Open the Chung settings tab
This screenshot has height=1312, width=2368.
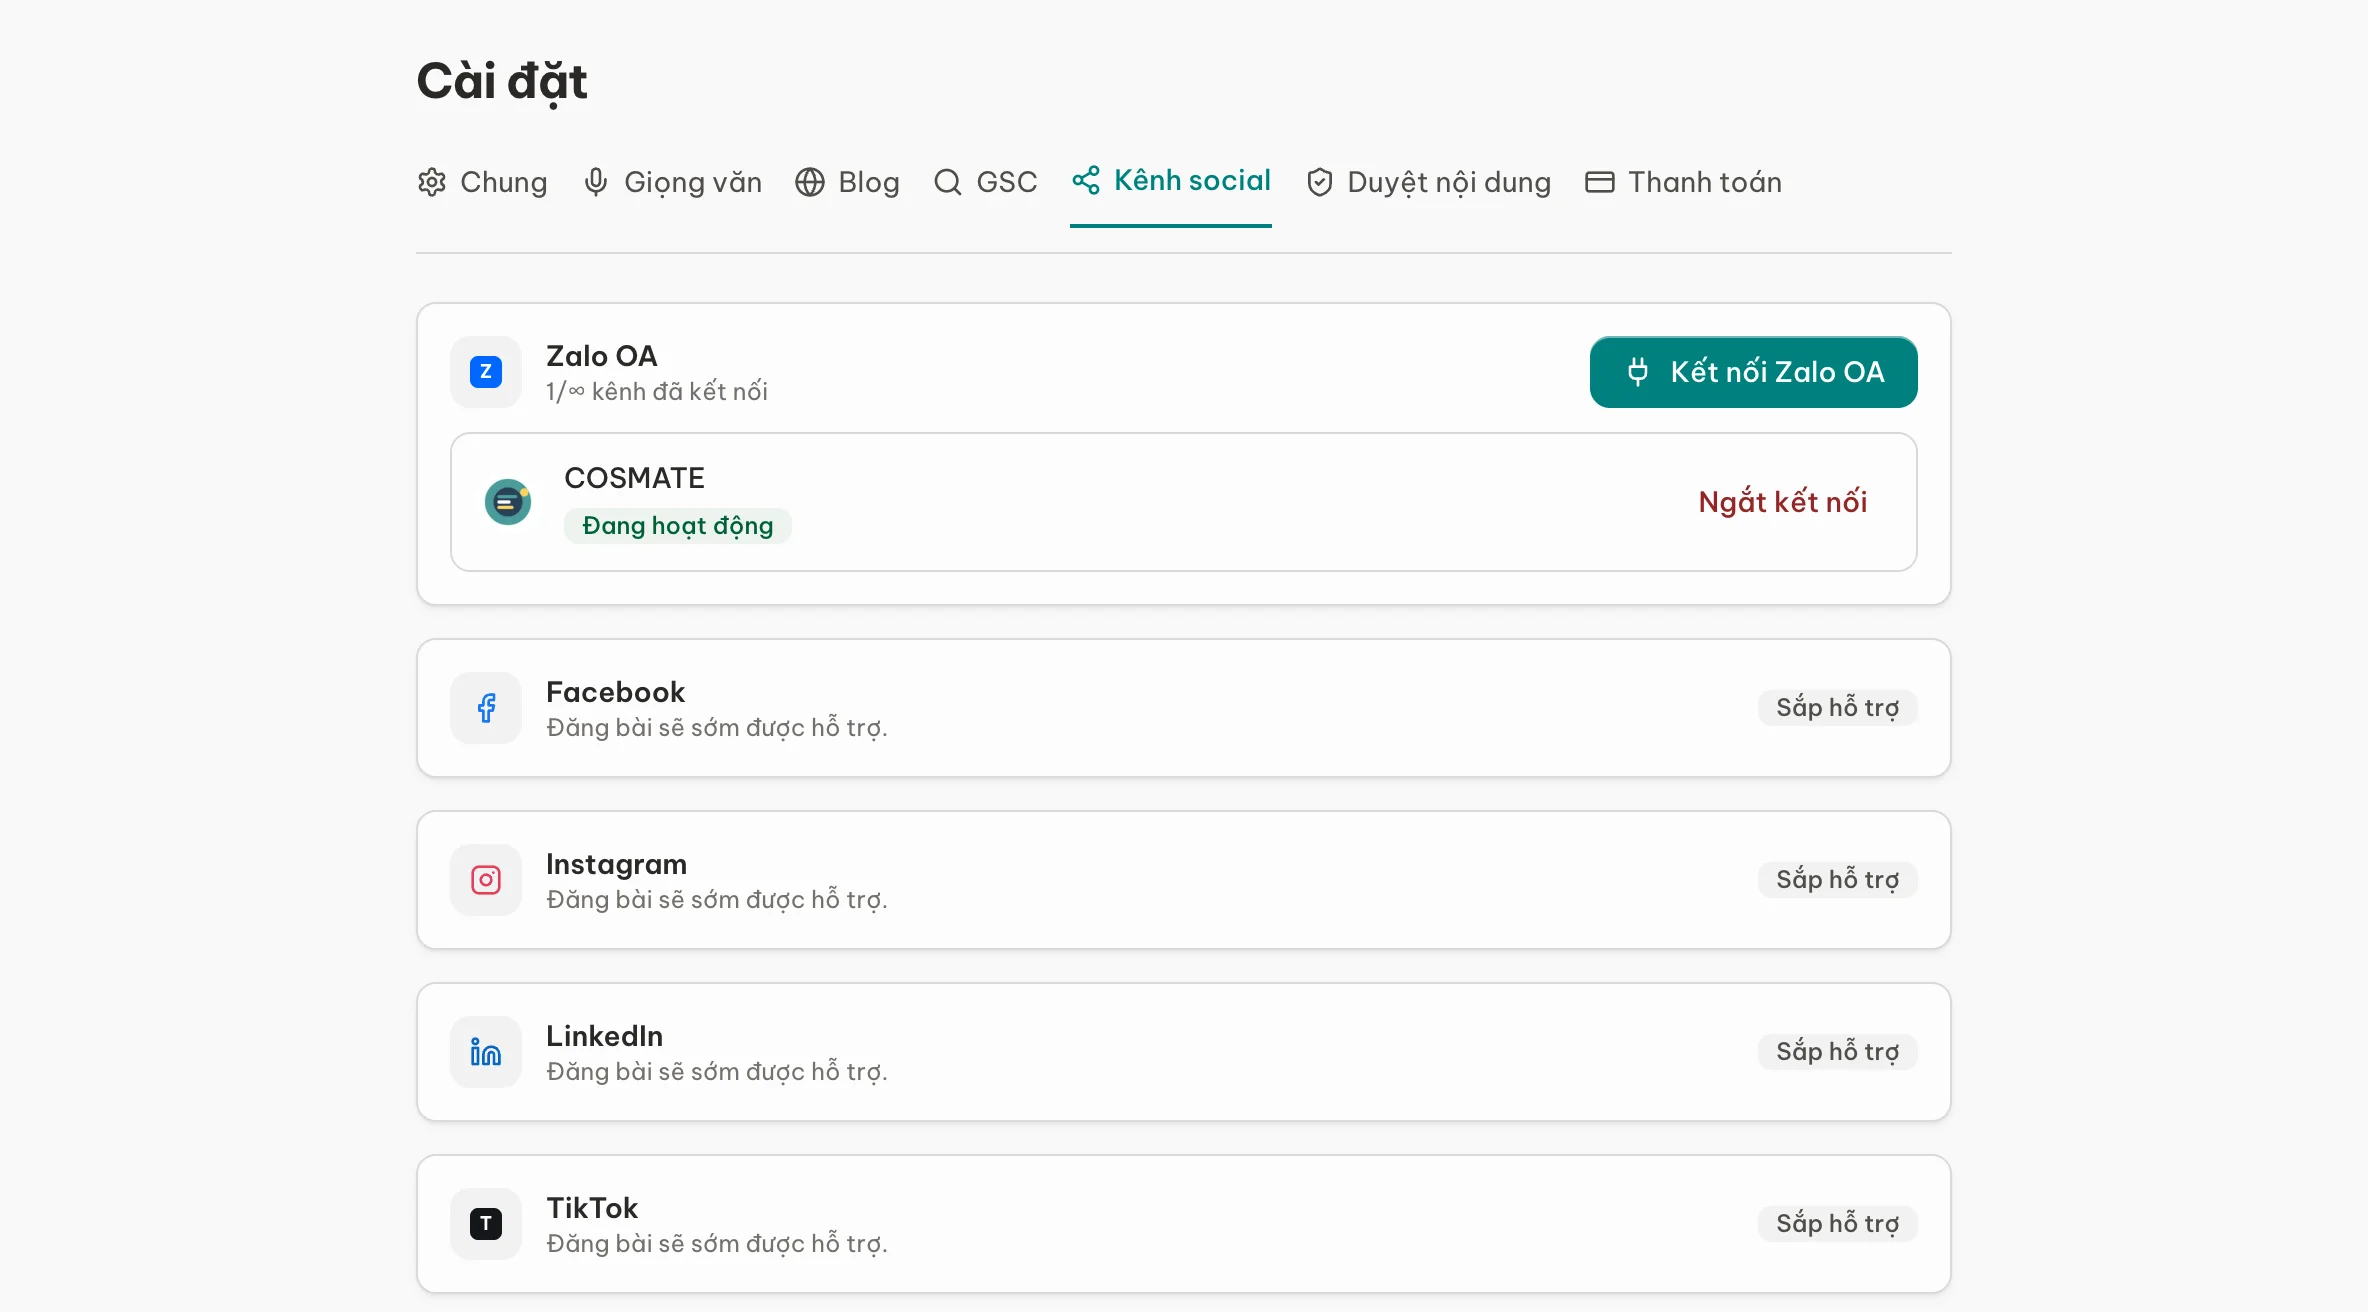pos(482,182)
